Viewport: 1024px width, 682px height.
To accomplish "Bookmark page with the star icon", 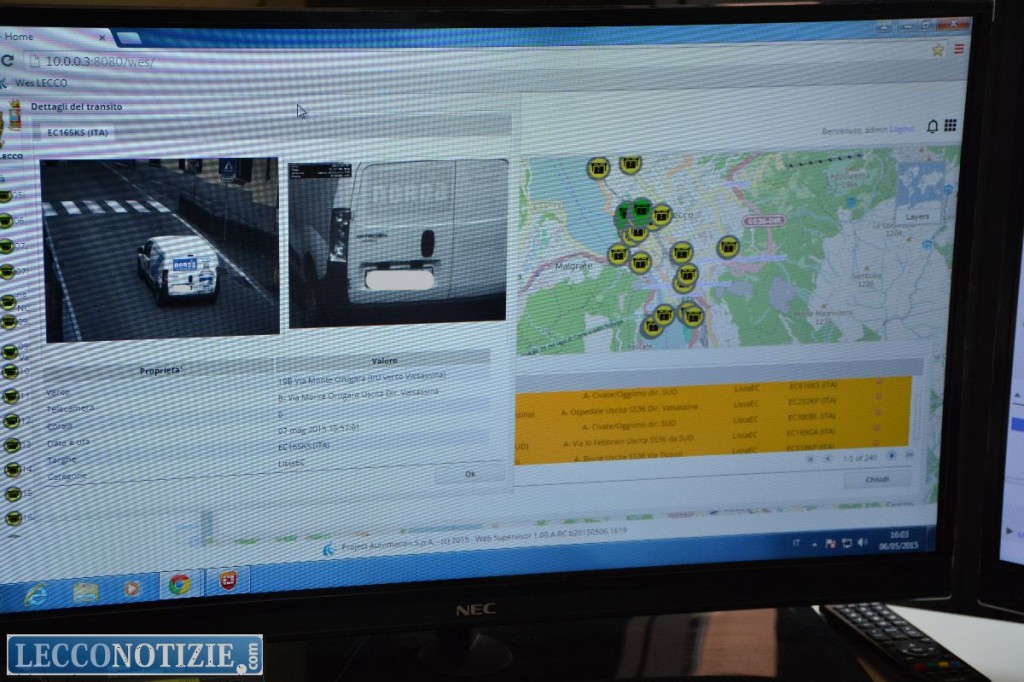I will [937, 49].
